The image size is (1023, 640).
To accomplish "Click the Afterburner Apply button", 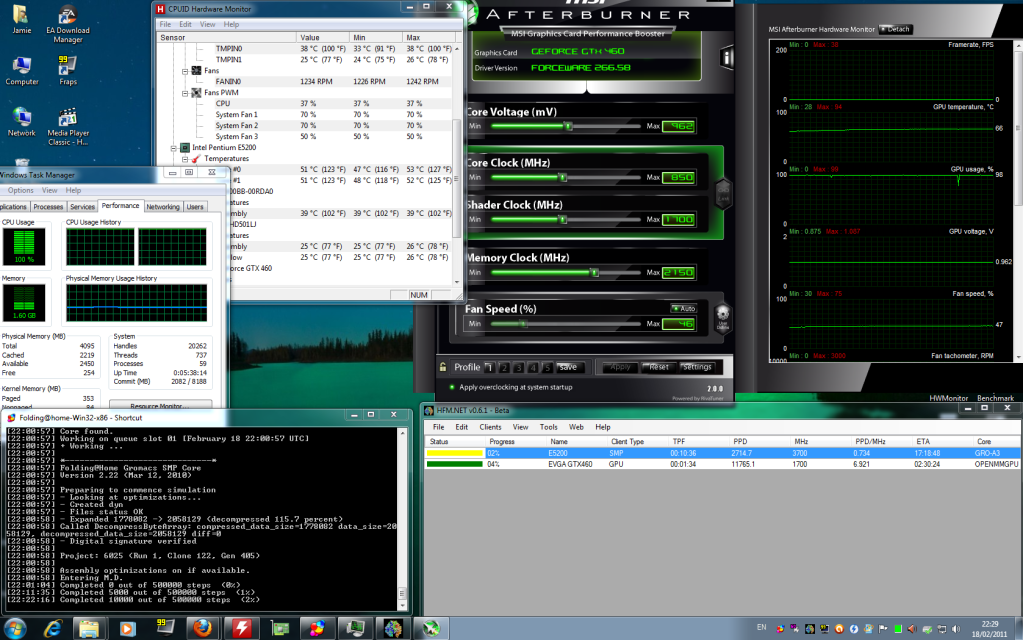I will point(620,367).
